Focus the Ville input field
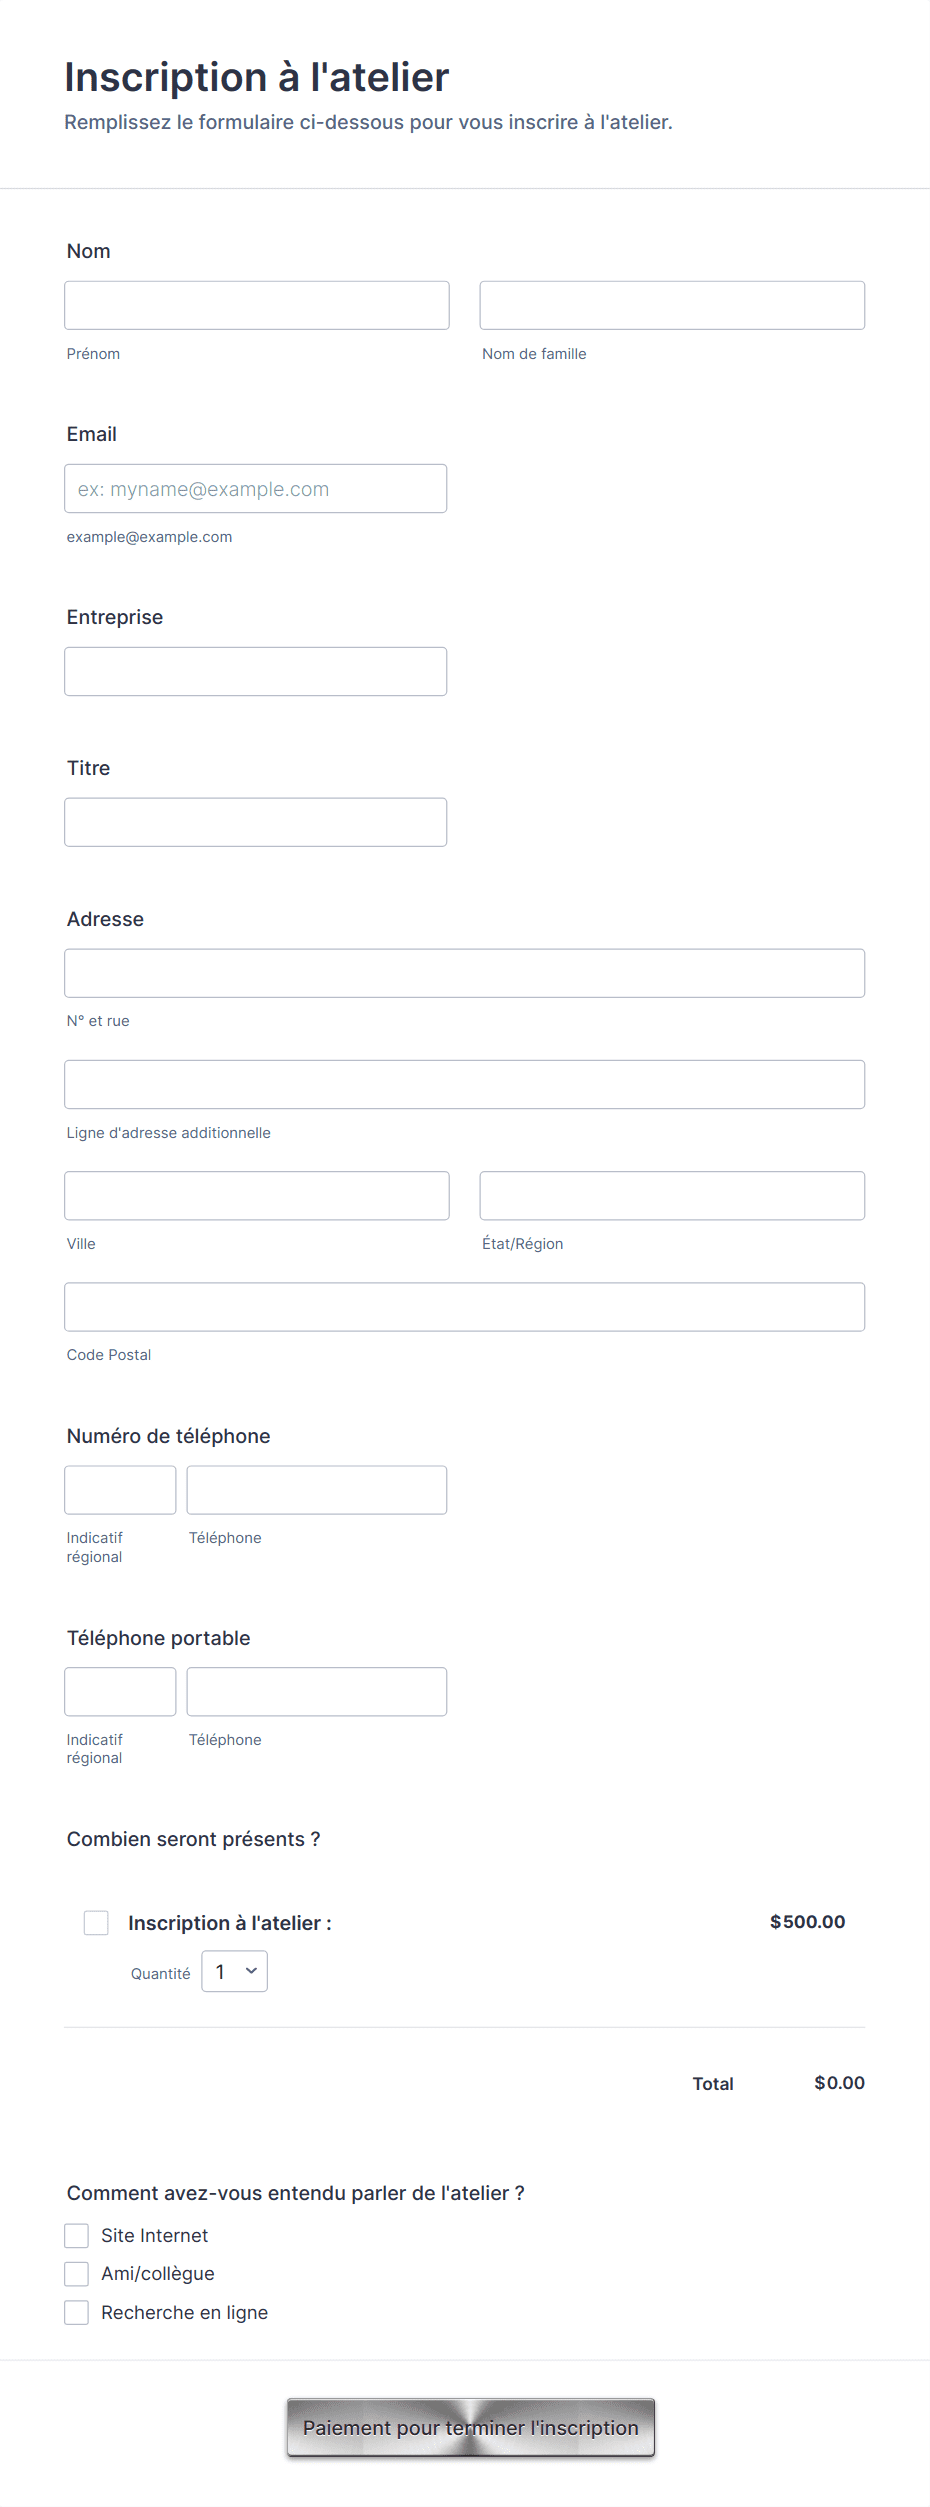Image resolution: width=930 pixels, height=2507 pixels. coord(256,1195)
